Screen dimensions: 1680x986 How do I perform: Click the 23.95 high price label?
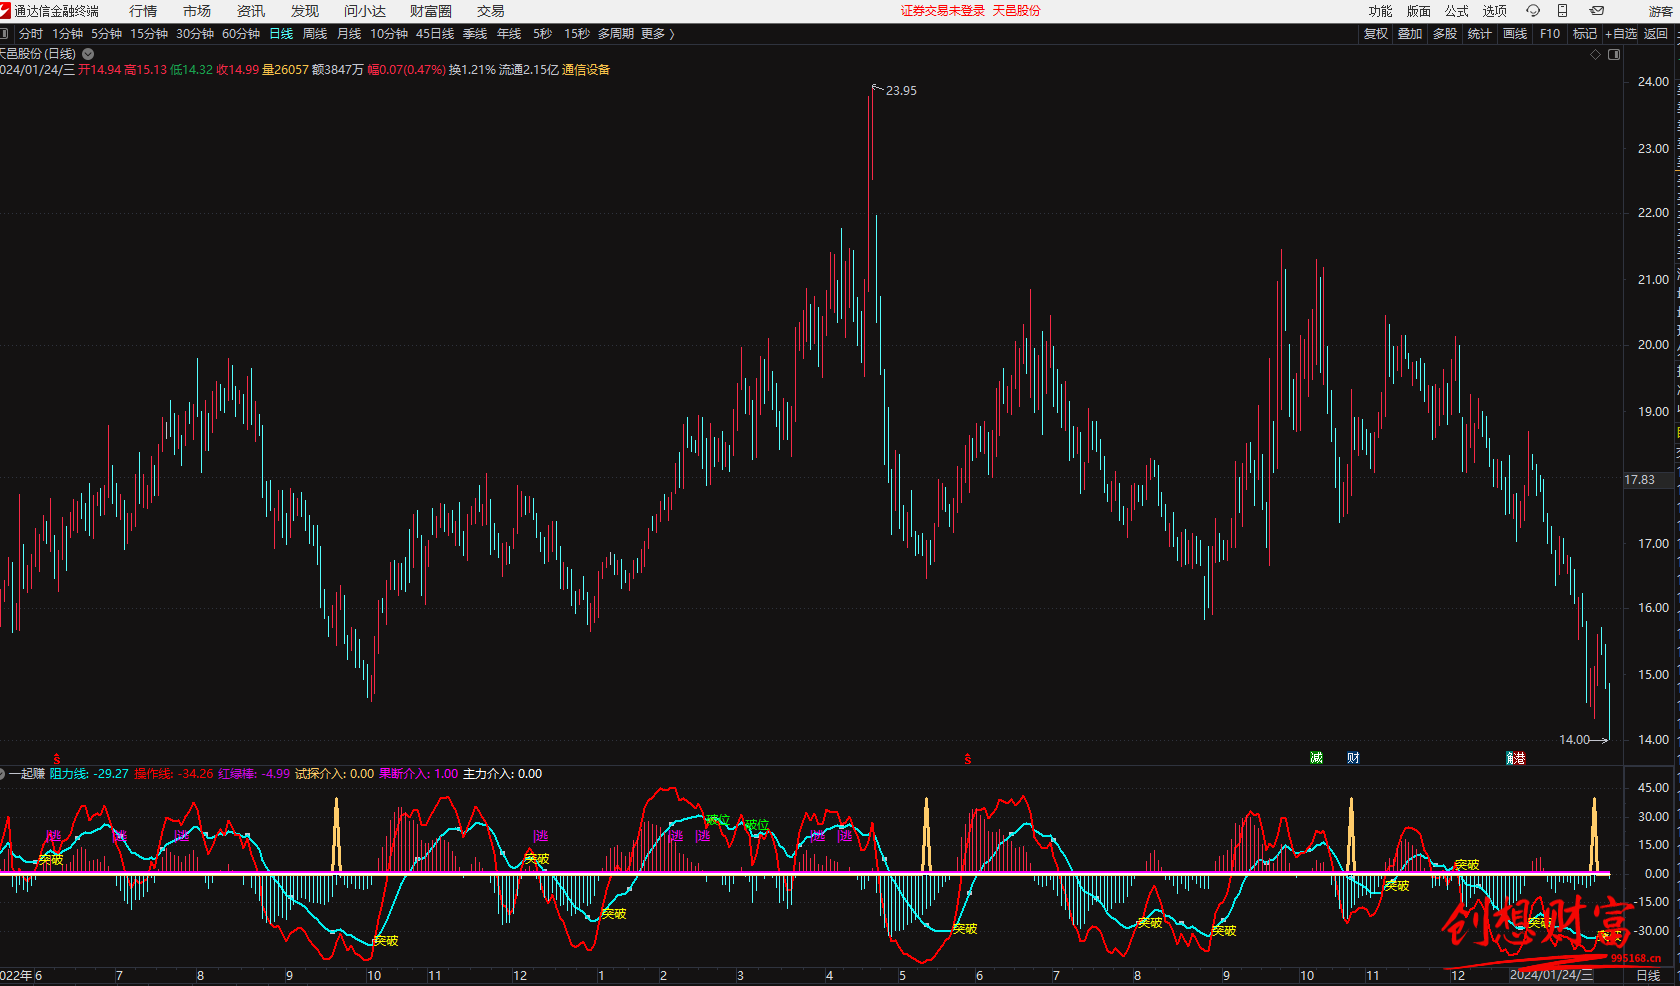coord(901,90)
